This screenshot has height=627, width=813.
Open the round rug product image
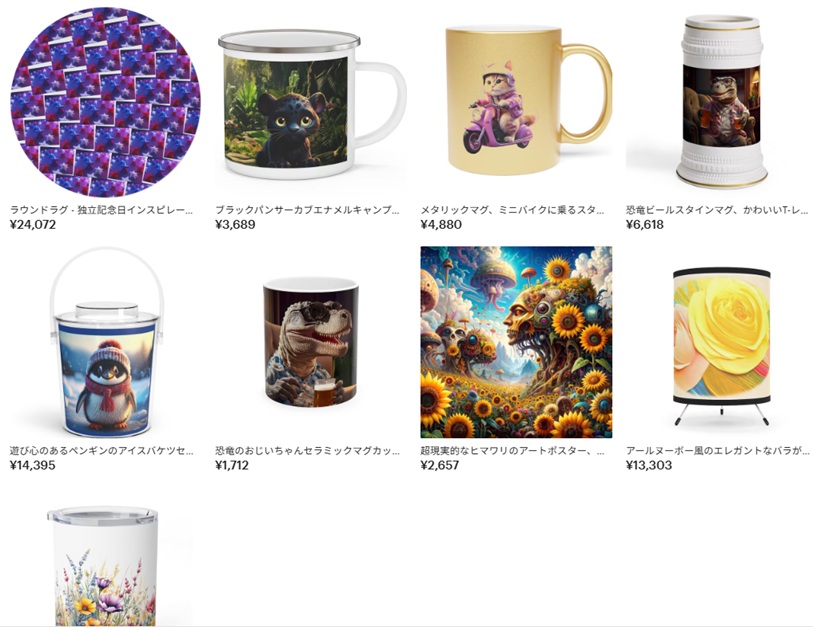click(105, 102)
